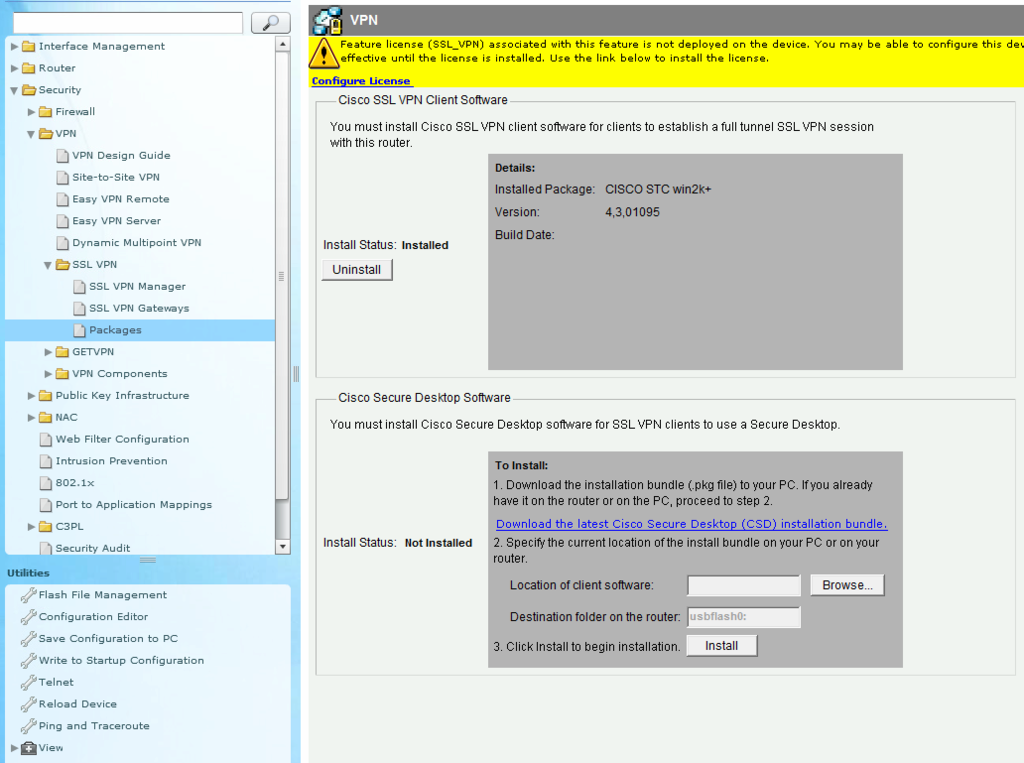Open Web Filter Configuration in tree
Viewport: 1024px width, 763px height.
click(122, 439)
